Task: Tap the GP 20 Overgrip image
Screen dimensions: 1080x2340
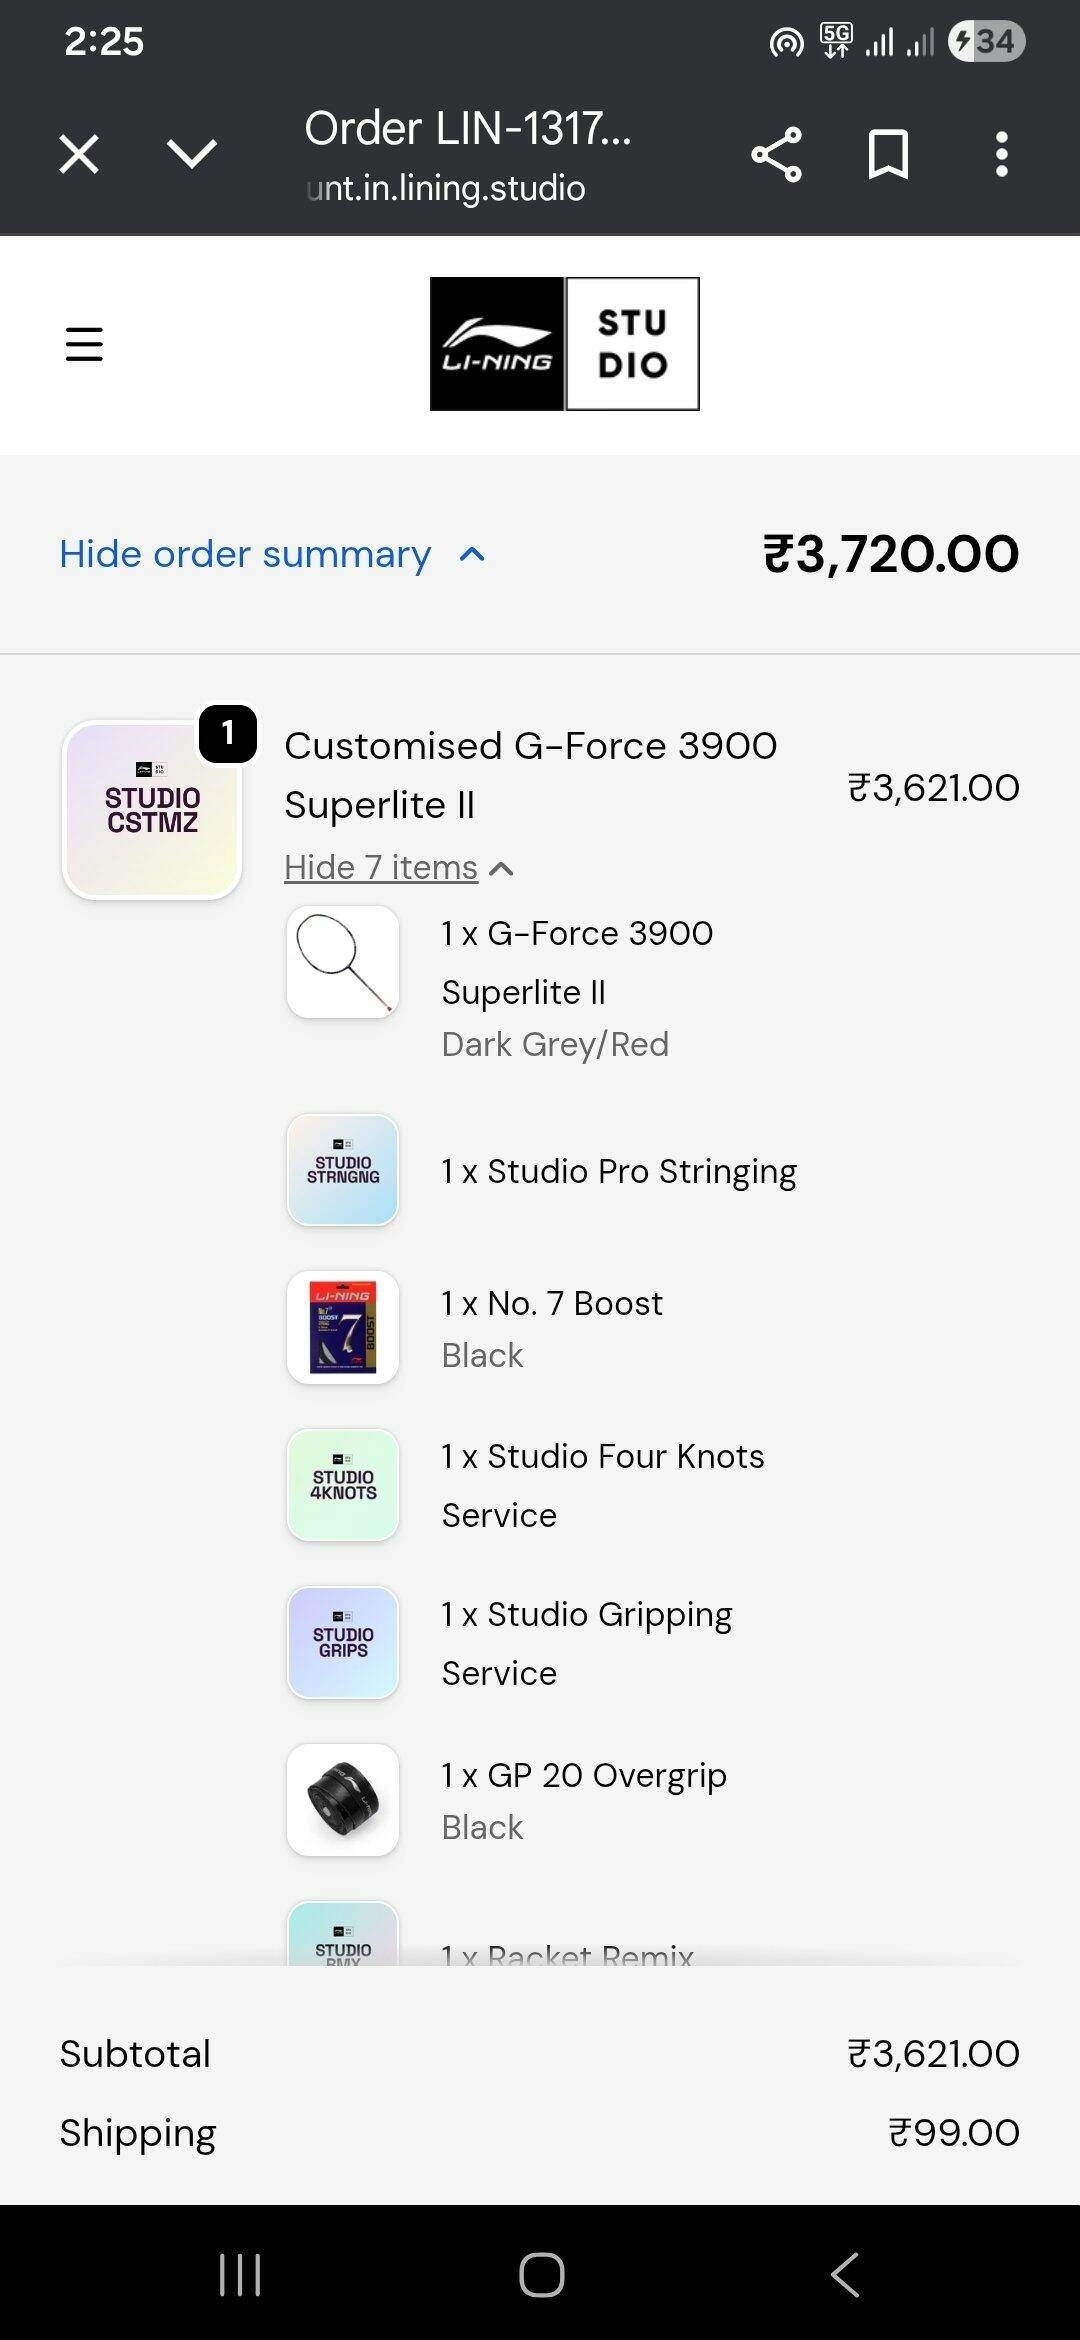Action: coord(343,1800)
